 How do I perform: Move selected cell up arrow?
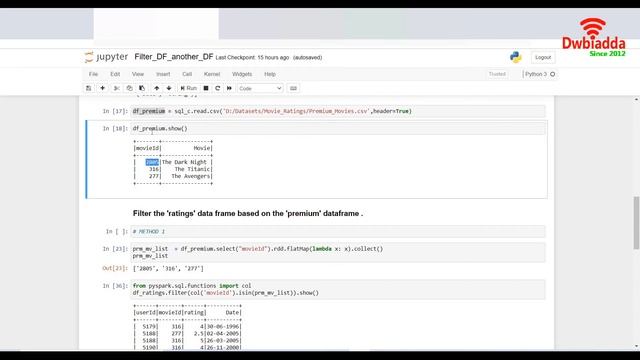point(157,88)
